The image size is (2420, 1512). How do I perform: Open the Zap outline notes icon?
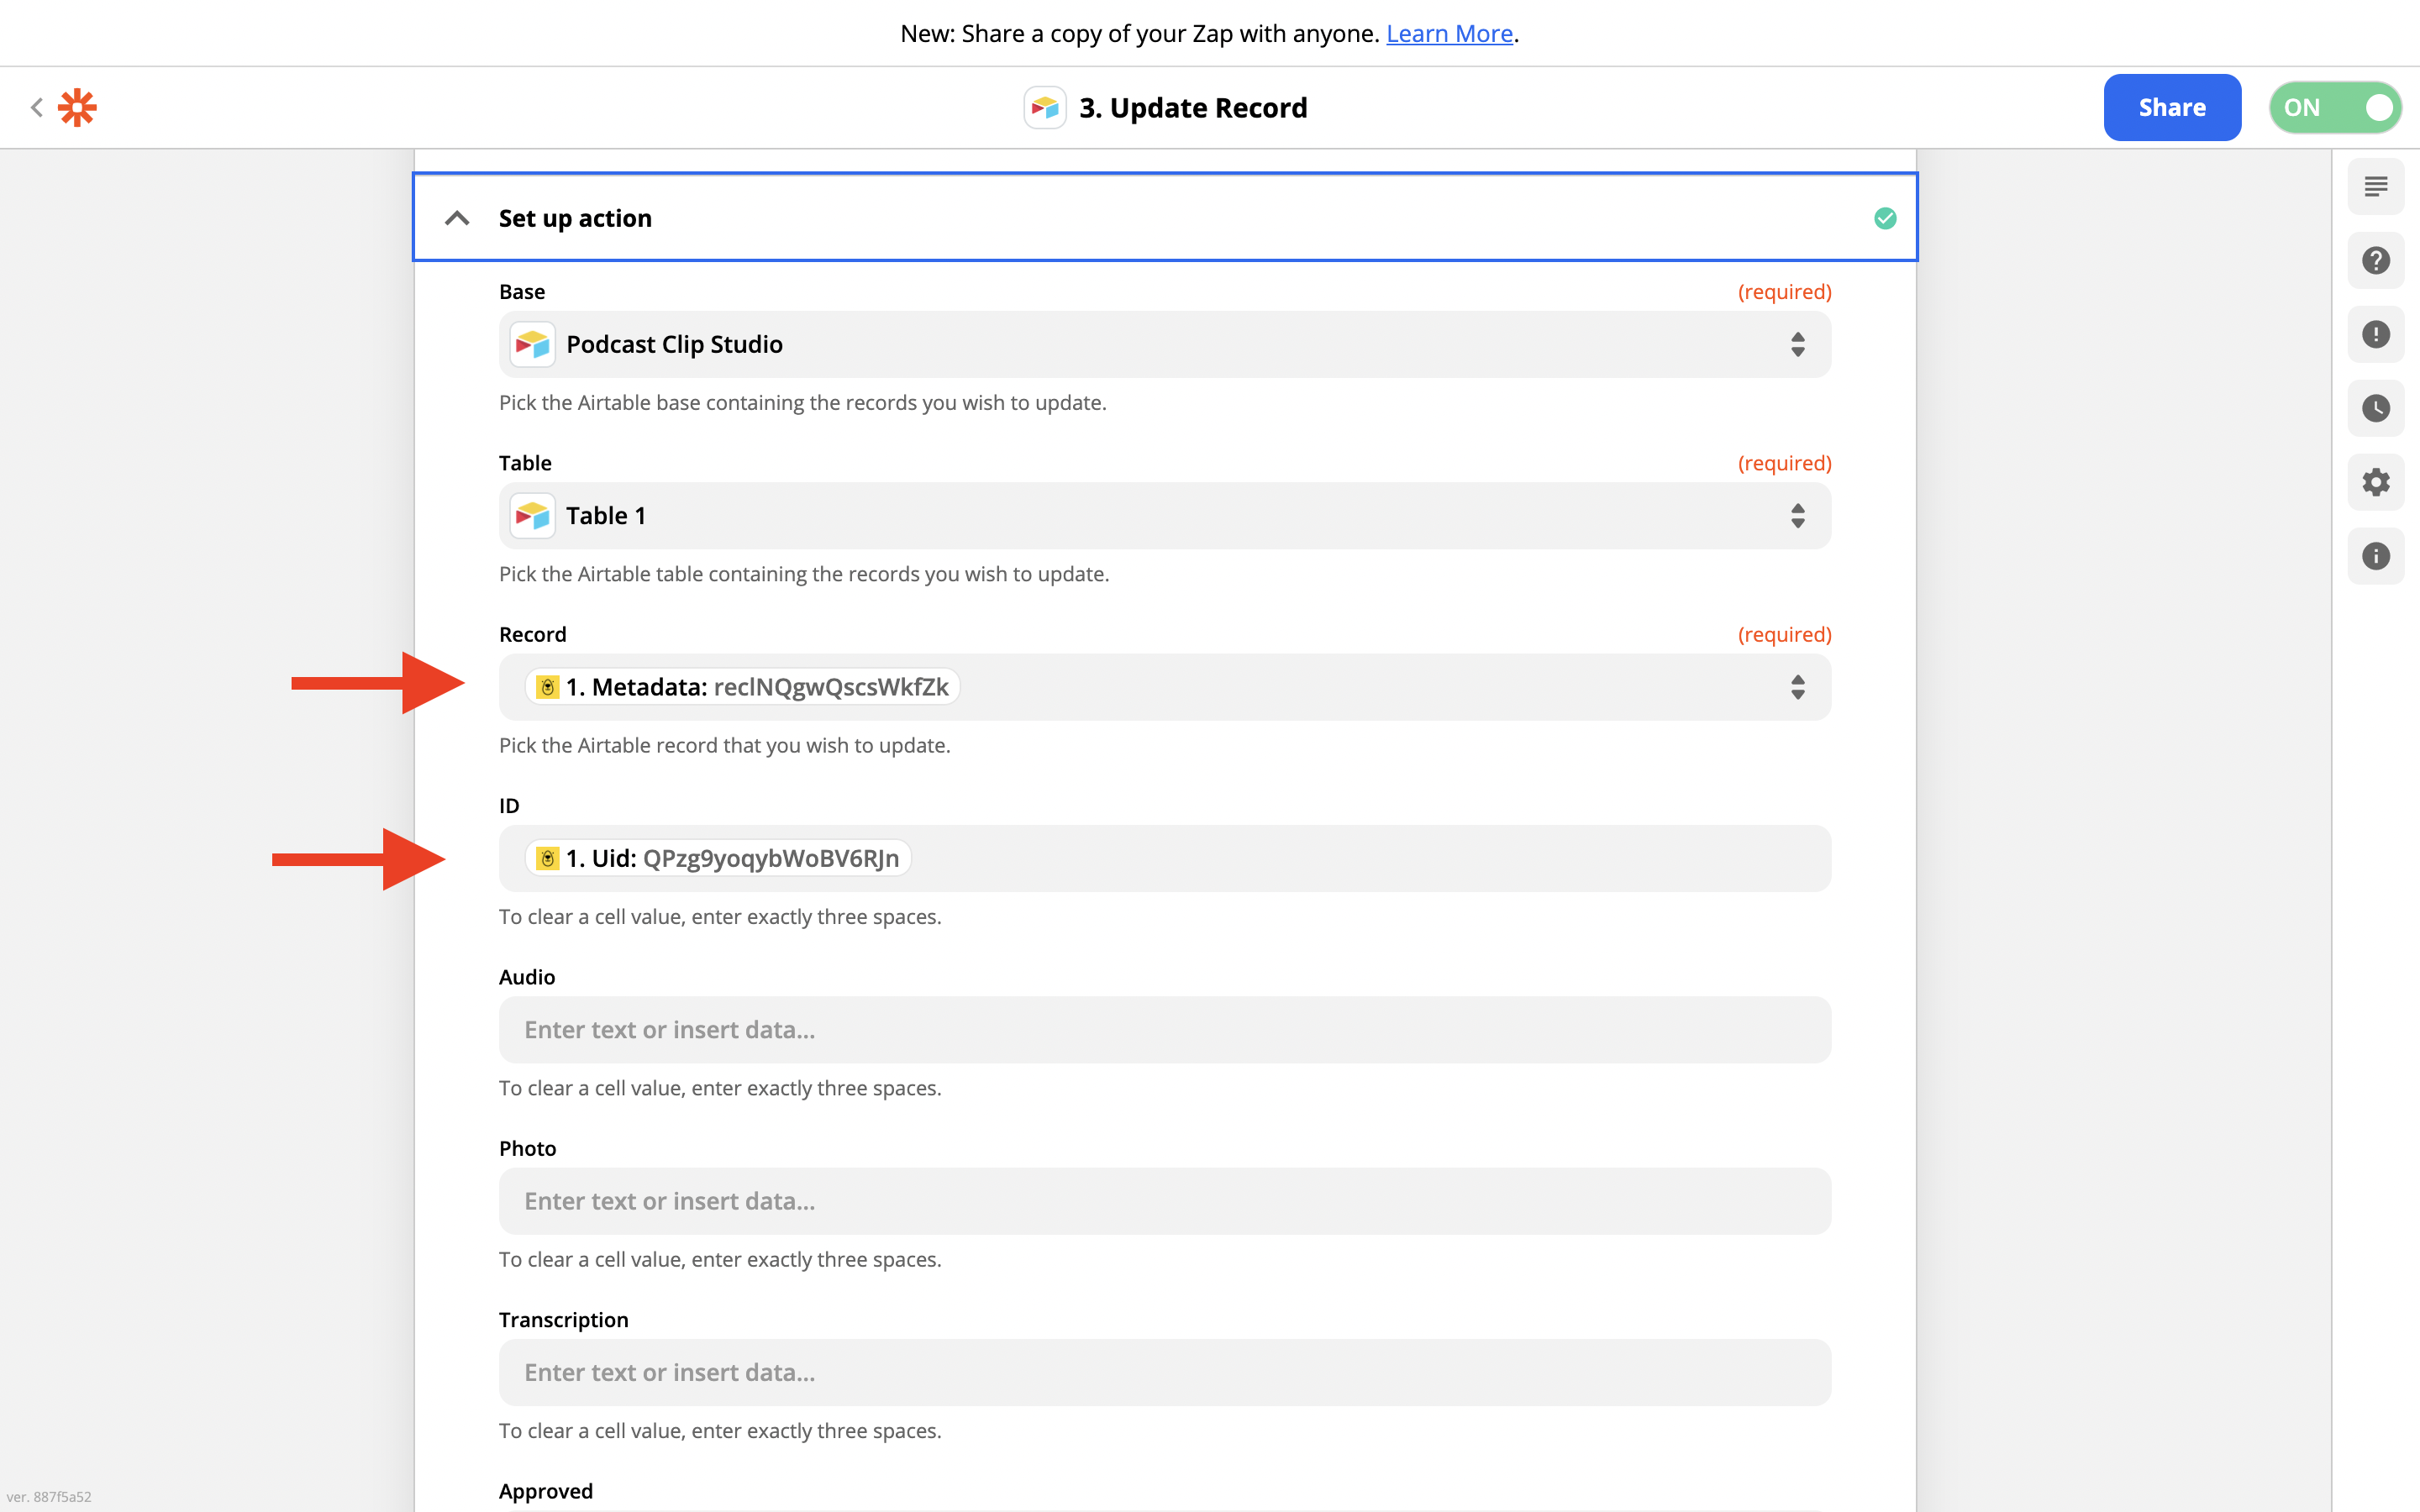pyautogui.click(x=2375, y=187)
